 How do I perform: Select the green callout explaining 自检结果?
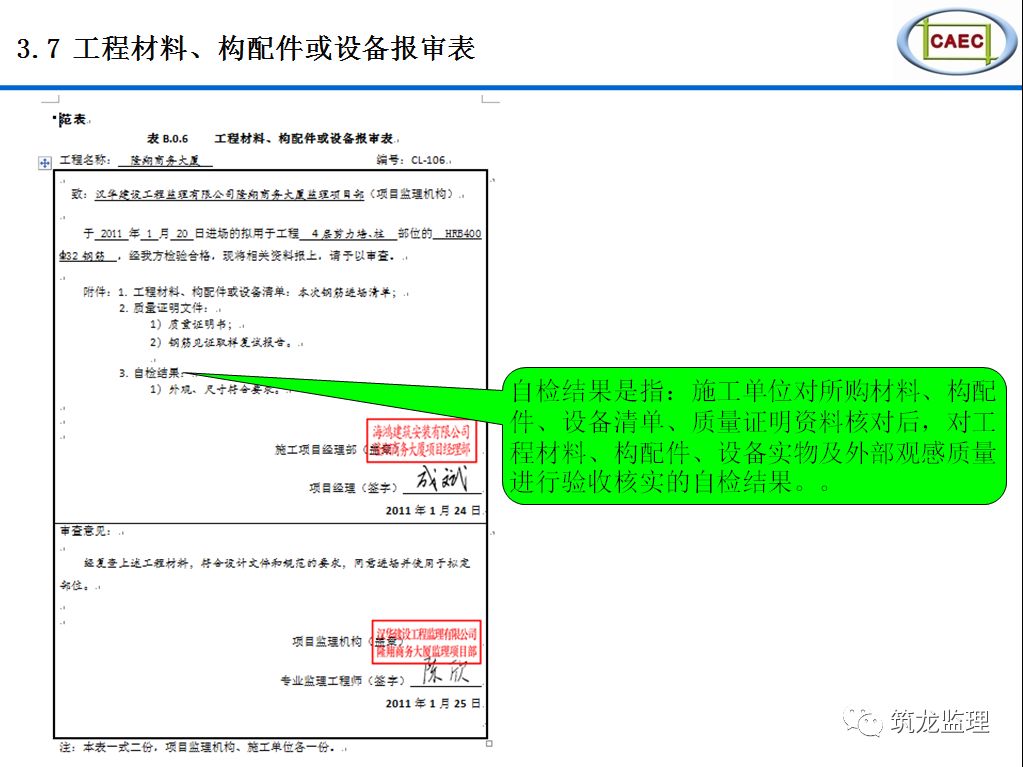[757, 435]
